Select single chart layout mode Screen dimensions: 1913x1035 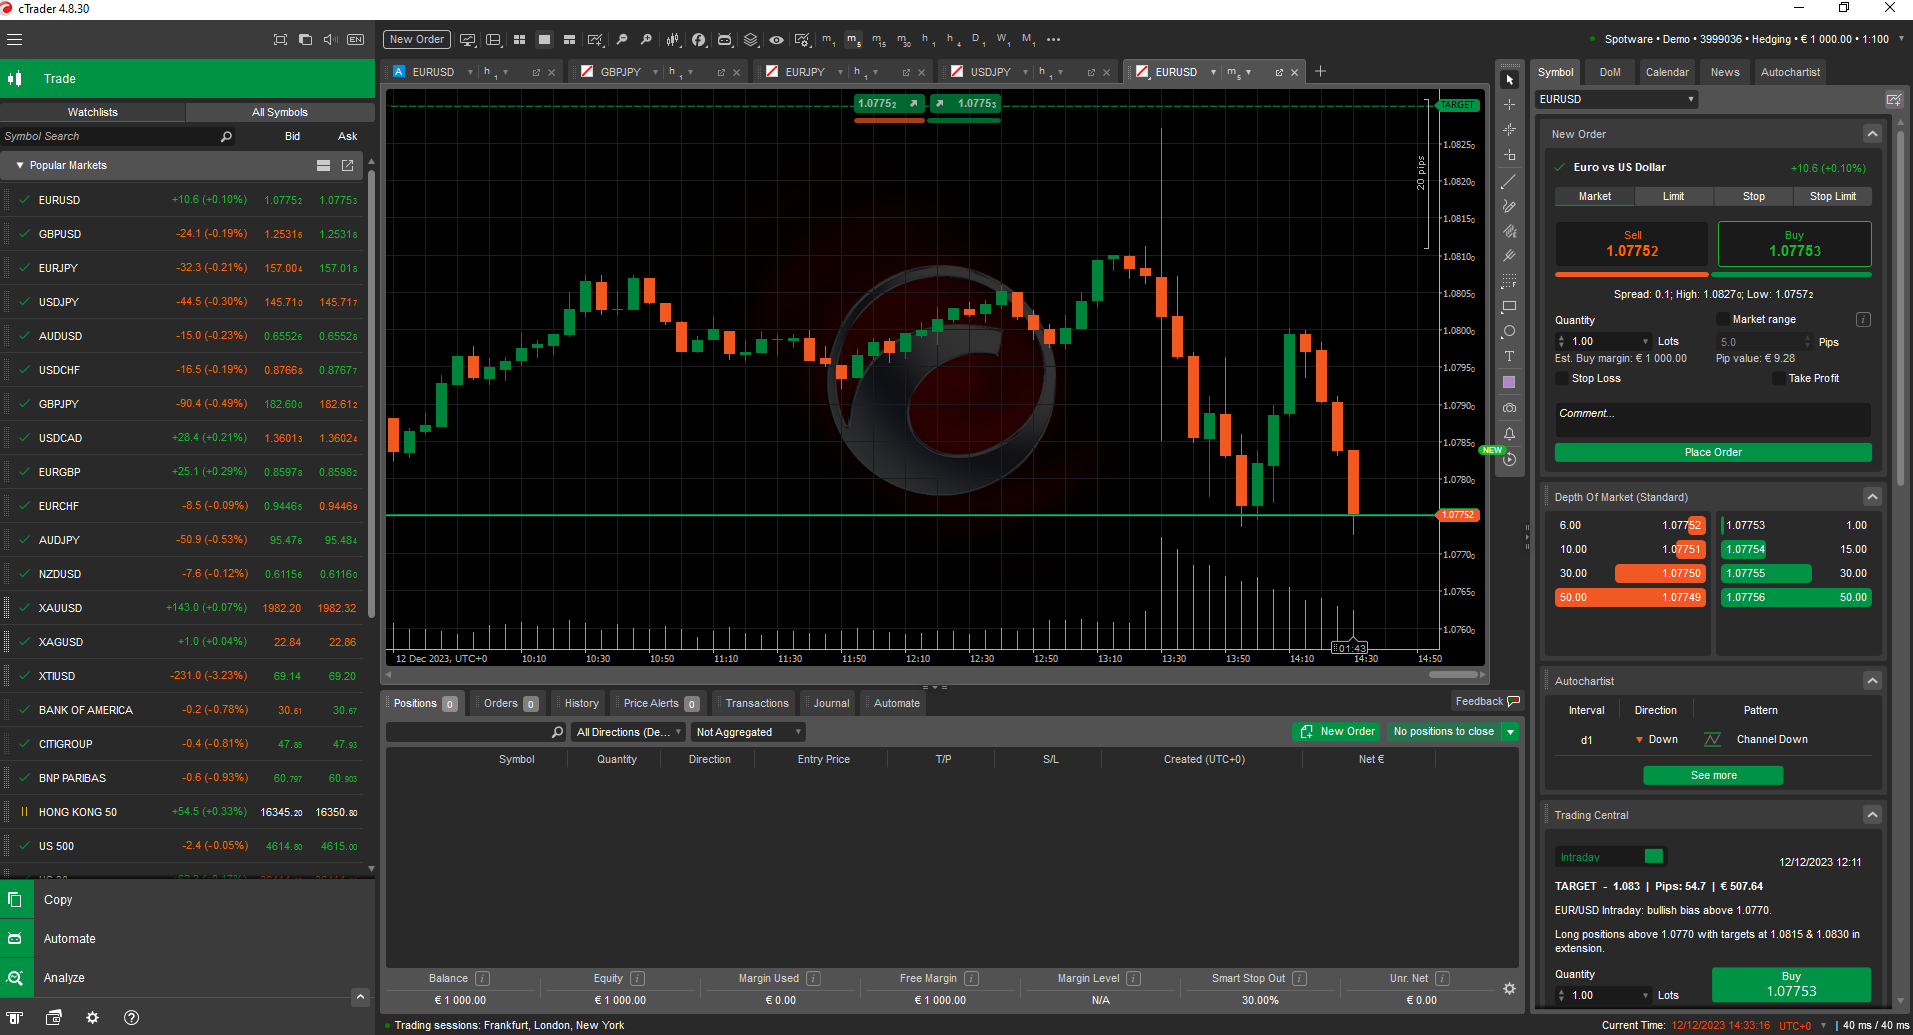pyautogui.click(x=544, y=40)
